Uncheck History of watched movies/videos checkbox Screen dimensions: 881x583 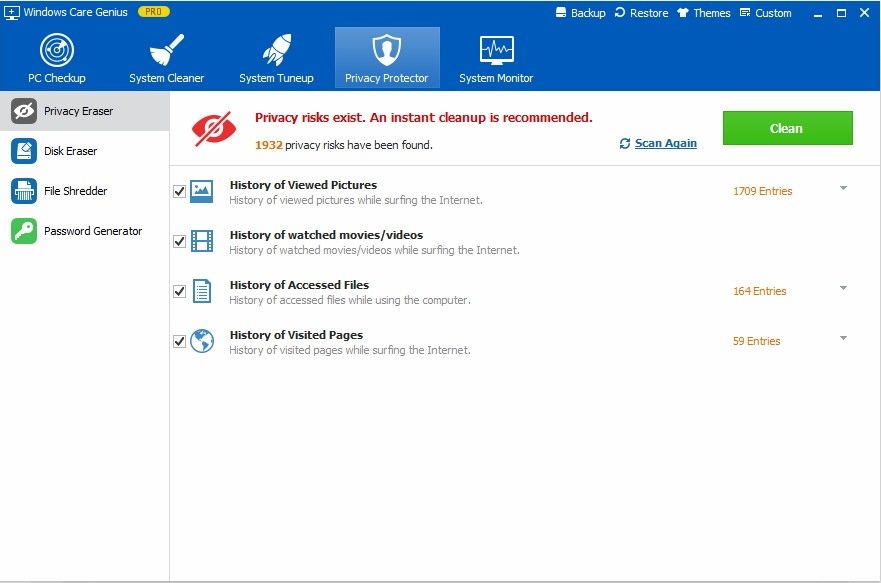pos(179,242)
